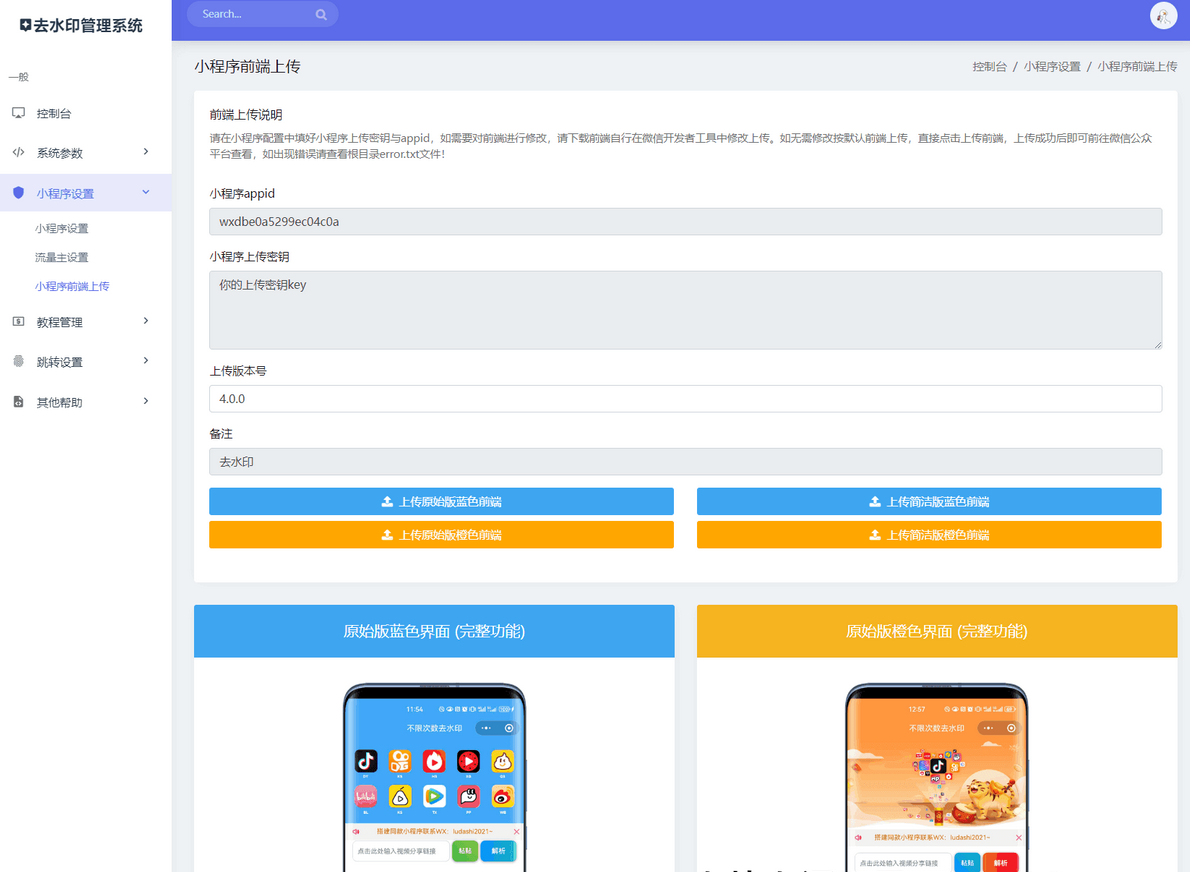Open the 其他帮助 sidebar menu
This screenshot has height=872, width=1190.
point(86,401)
